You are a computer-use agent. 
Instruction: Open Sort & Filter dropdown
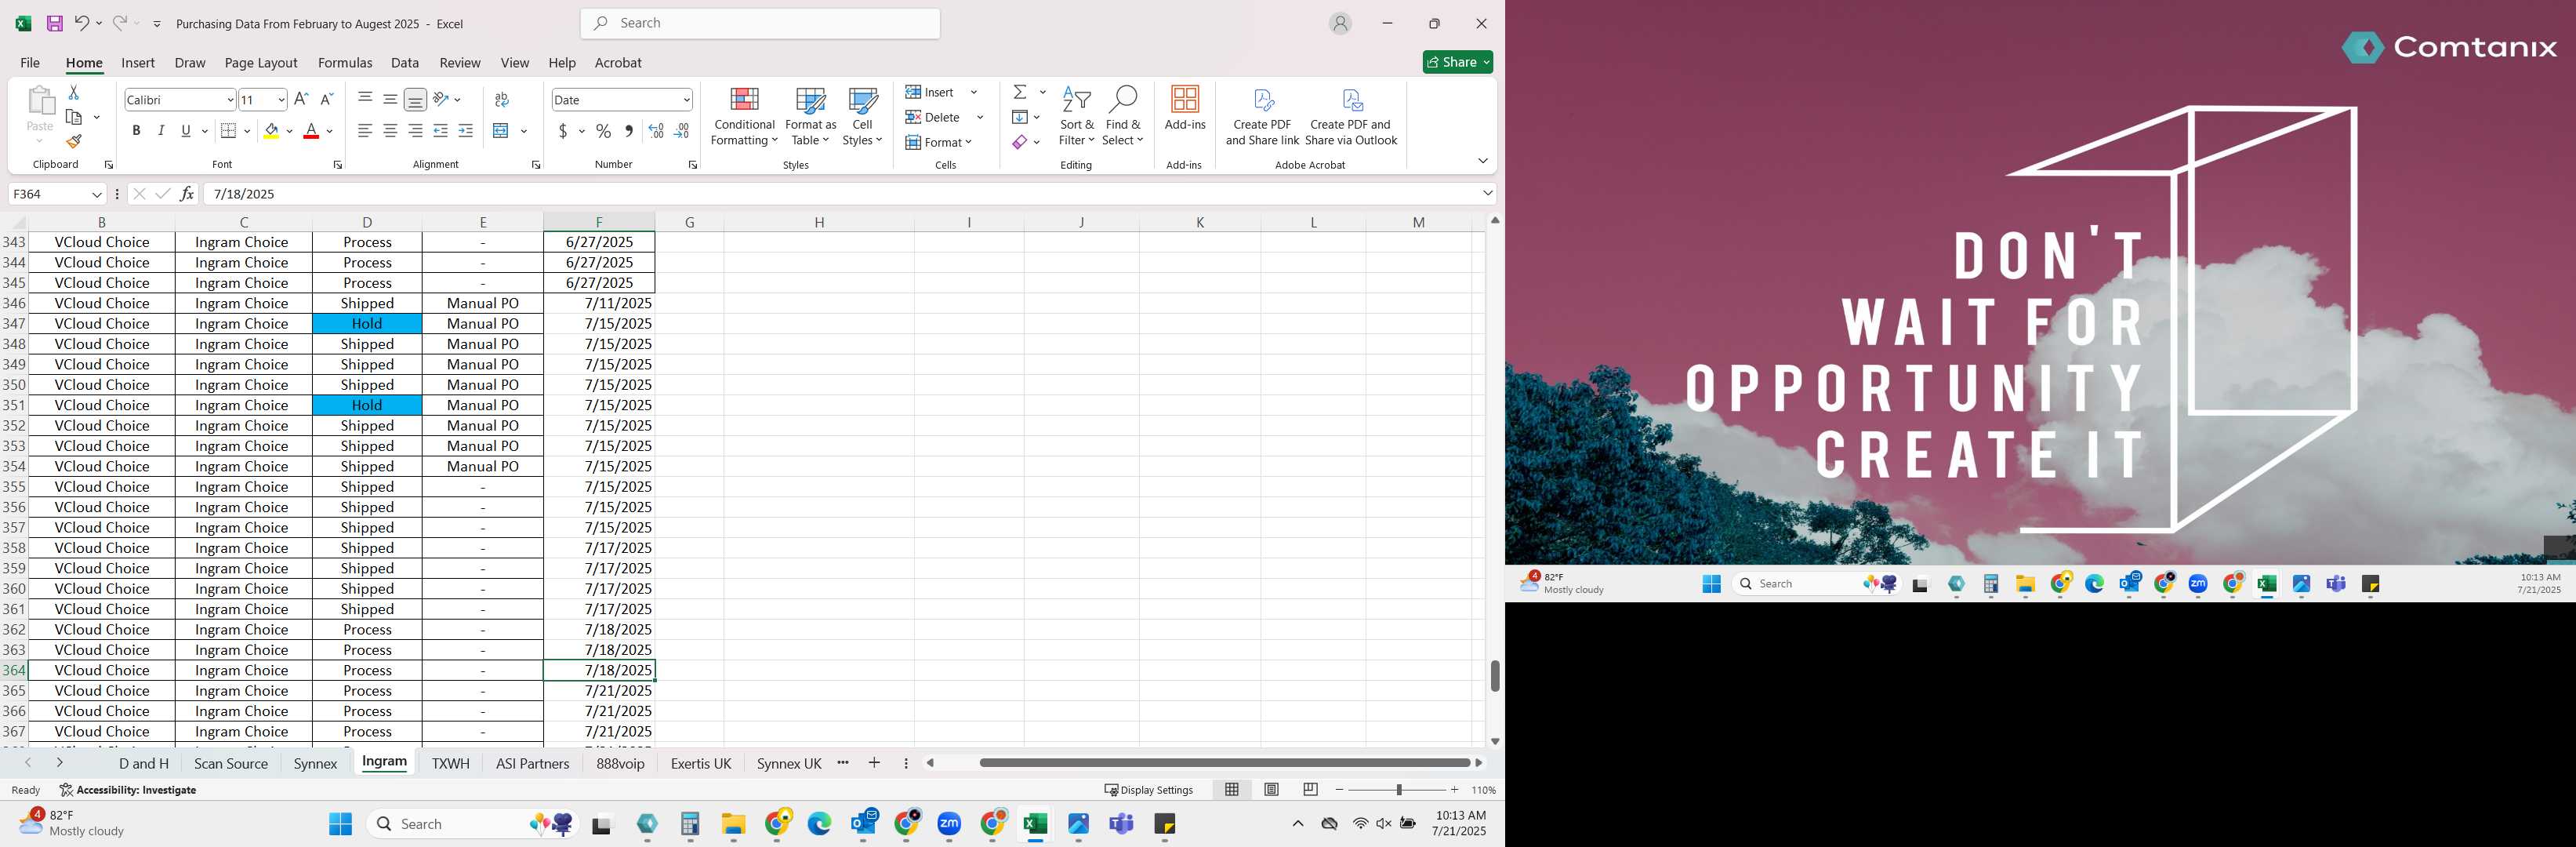coord(1076,117)
